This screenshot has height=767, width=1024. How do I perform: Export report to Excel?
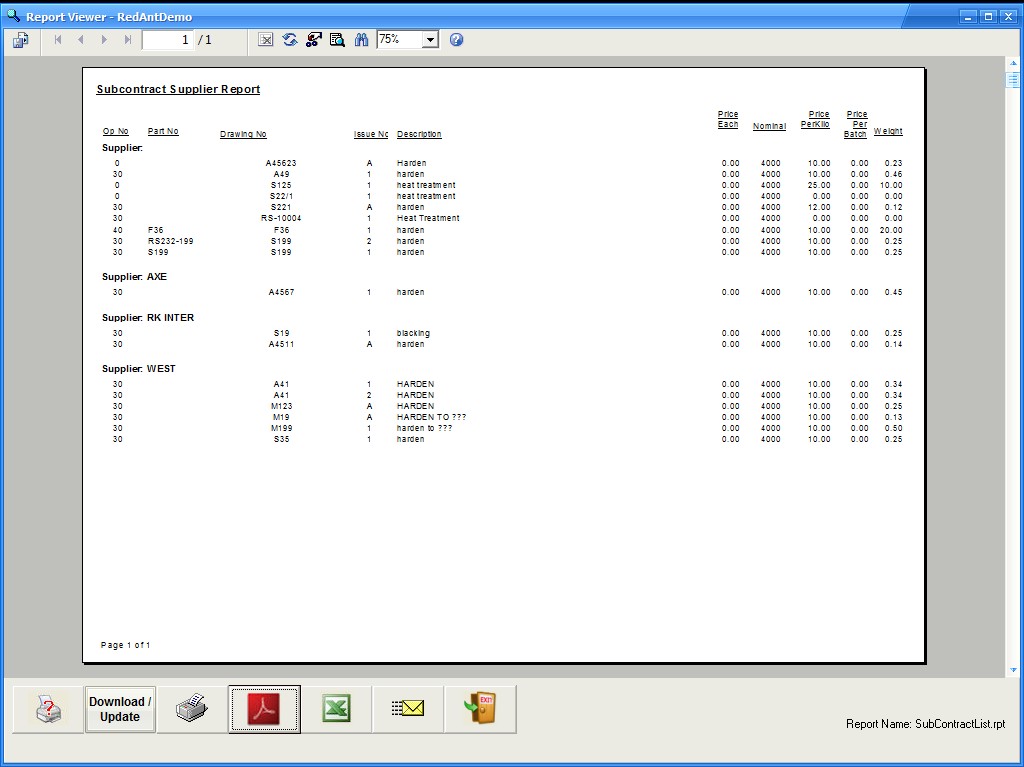point(337,709)
